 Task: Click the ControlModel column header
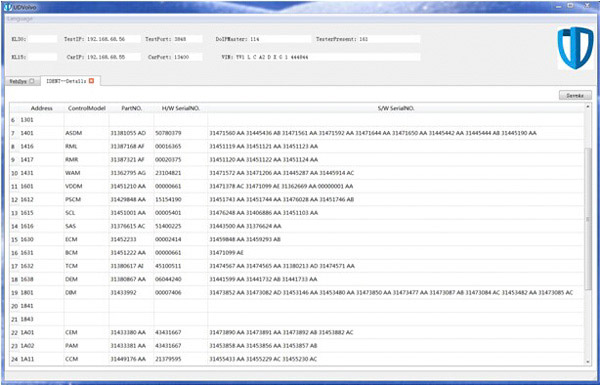click(x=86, y=108)
